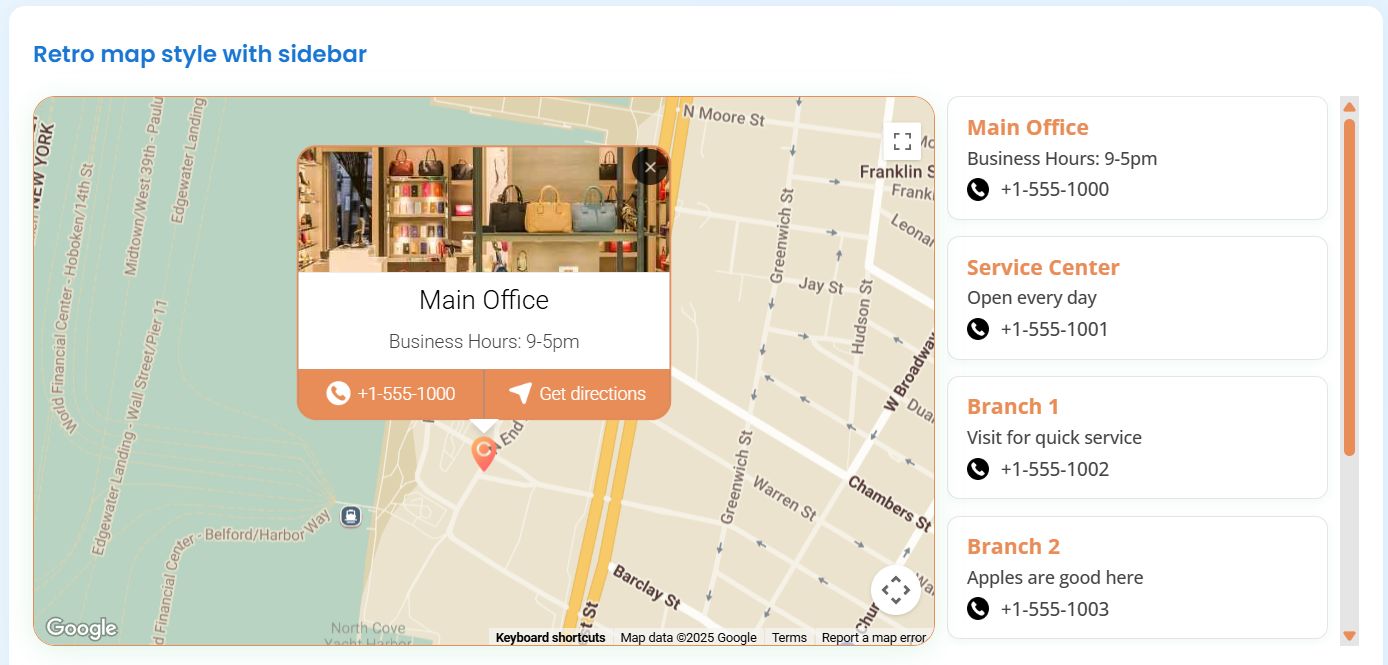Toggle the map fullscreen view icon
This screenshot has height=665, width=1388.
point(902,141)
